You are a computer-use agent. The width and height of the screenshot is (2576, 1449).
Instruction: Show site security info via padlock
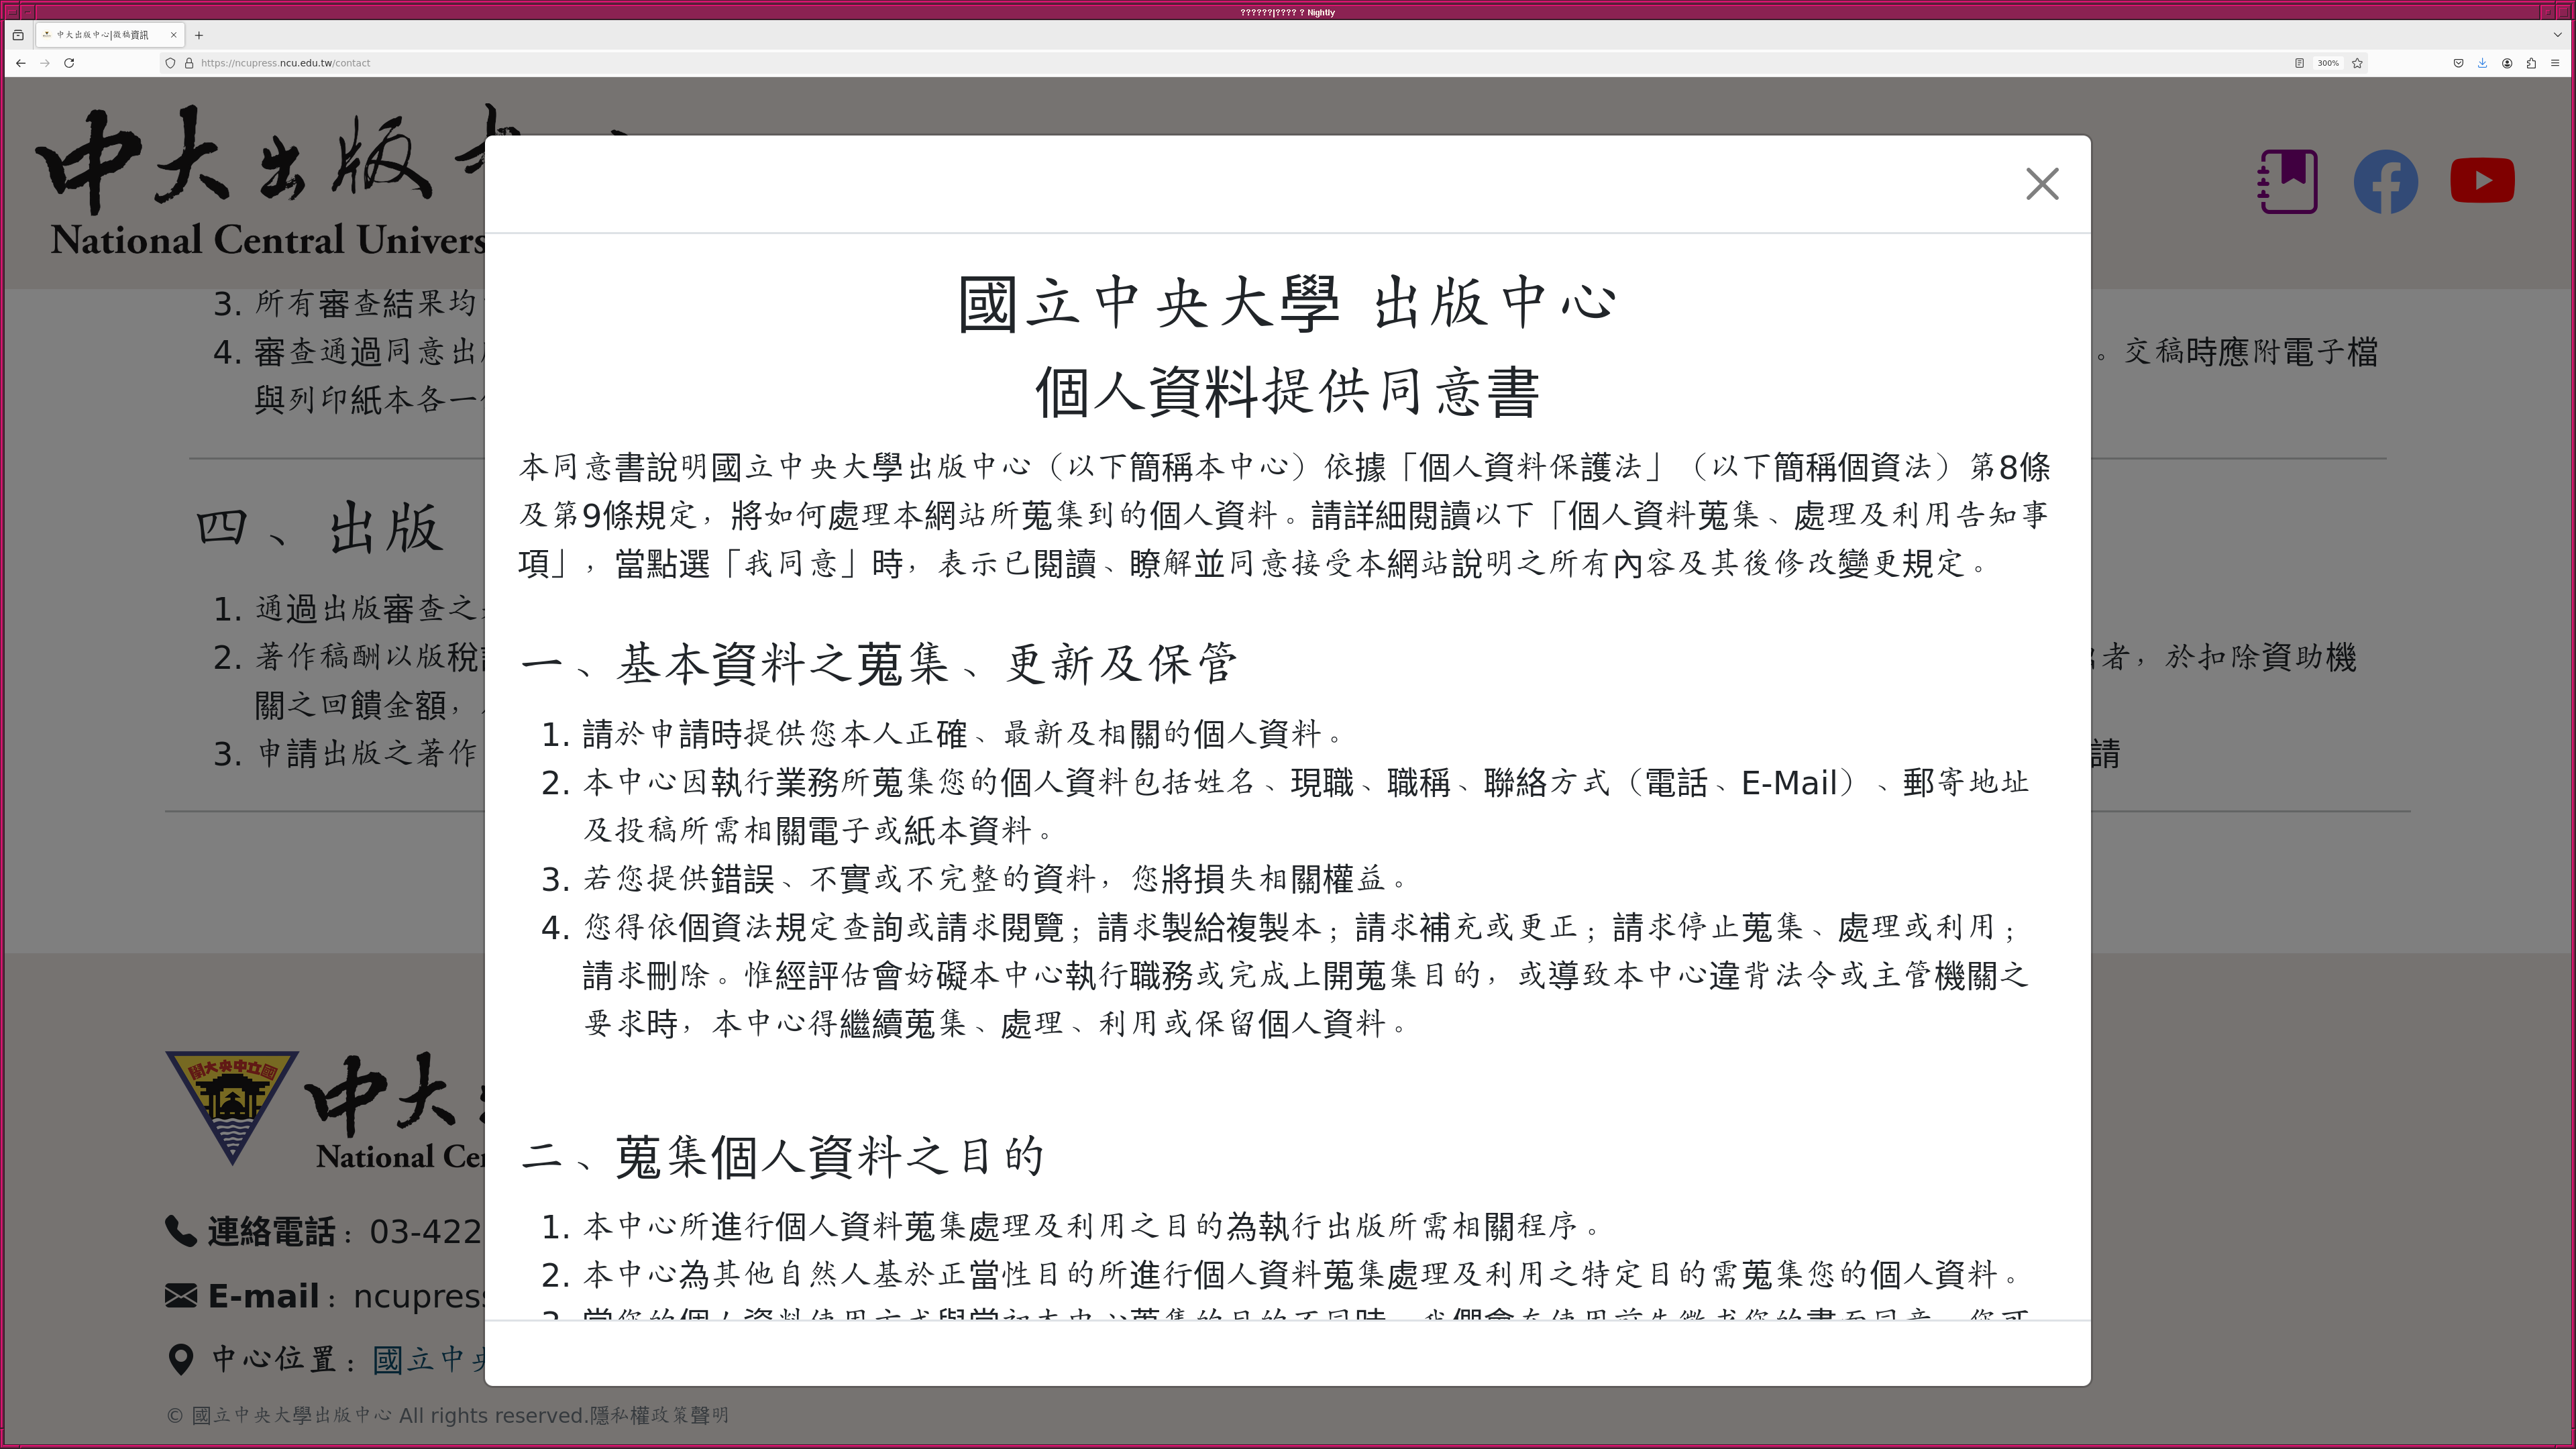tap(189, 63)
